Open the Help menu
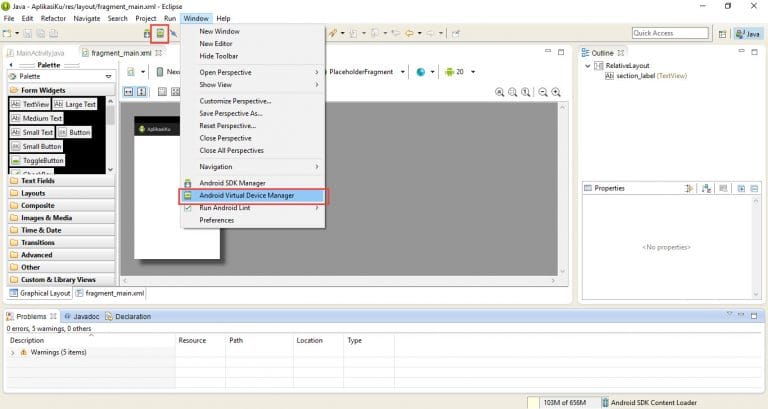 (223, 19)
